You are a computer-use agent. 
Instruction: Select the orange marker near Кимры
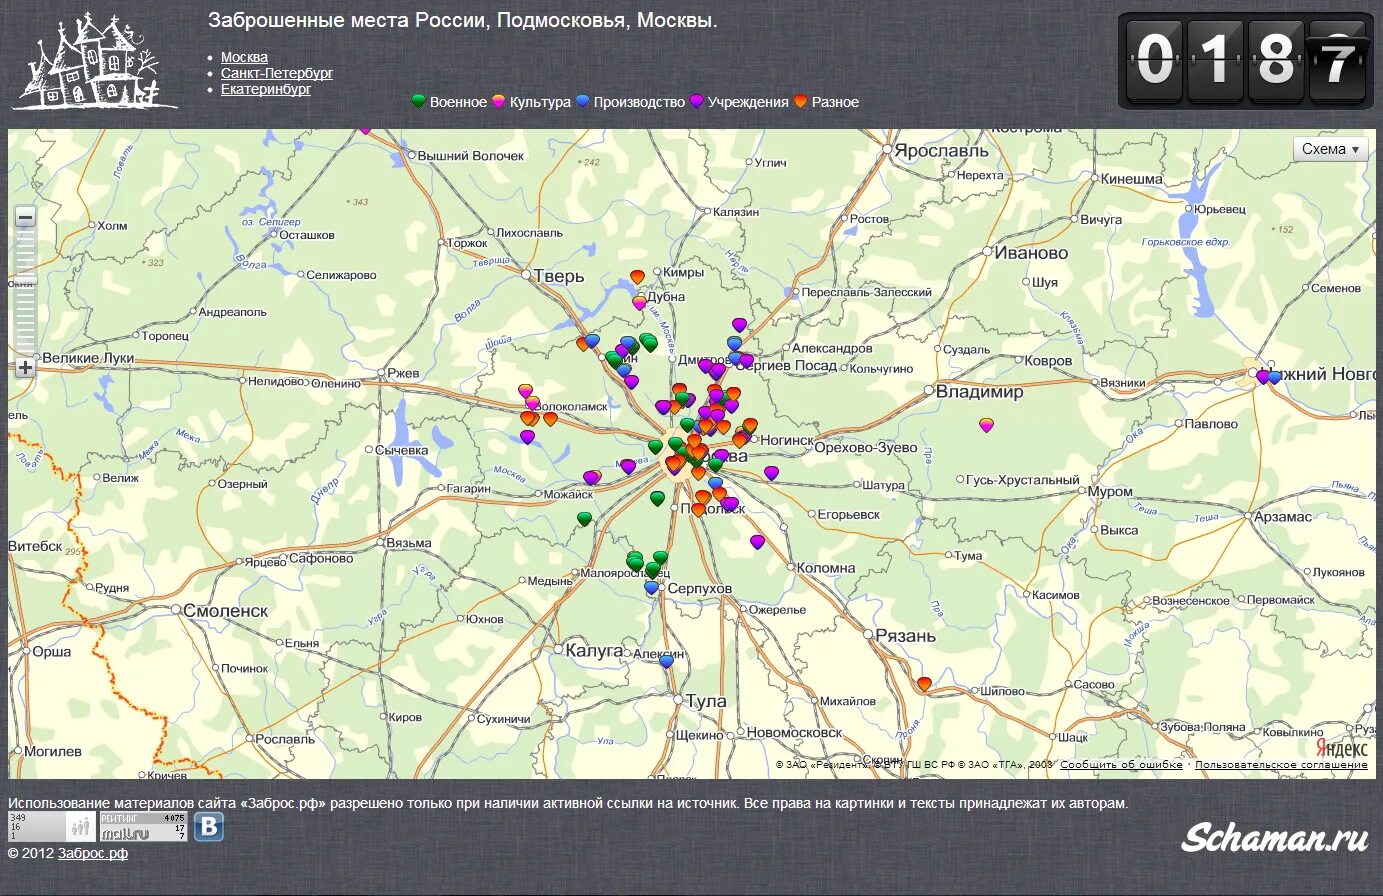click(638, 276)
